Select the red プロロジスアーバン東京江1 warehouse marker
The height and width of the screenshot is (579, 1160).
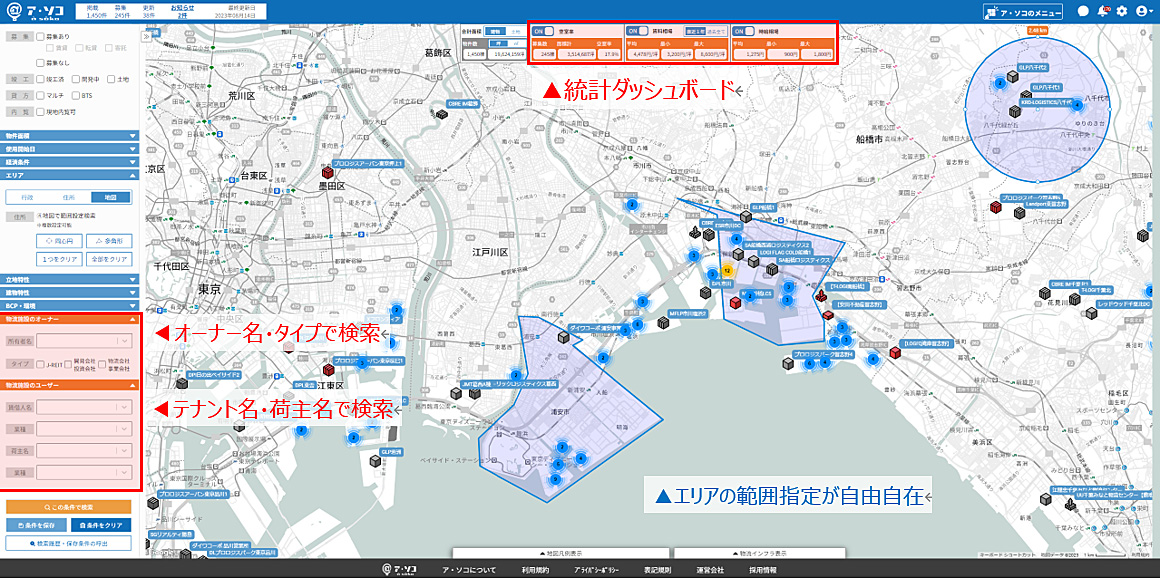coord(328,370)
